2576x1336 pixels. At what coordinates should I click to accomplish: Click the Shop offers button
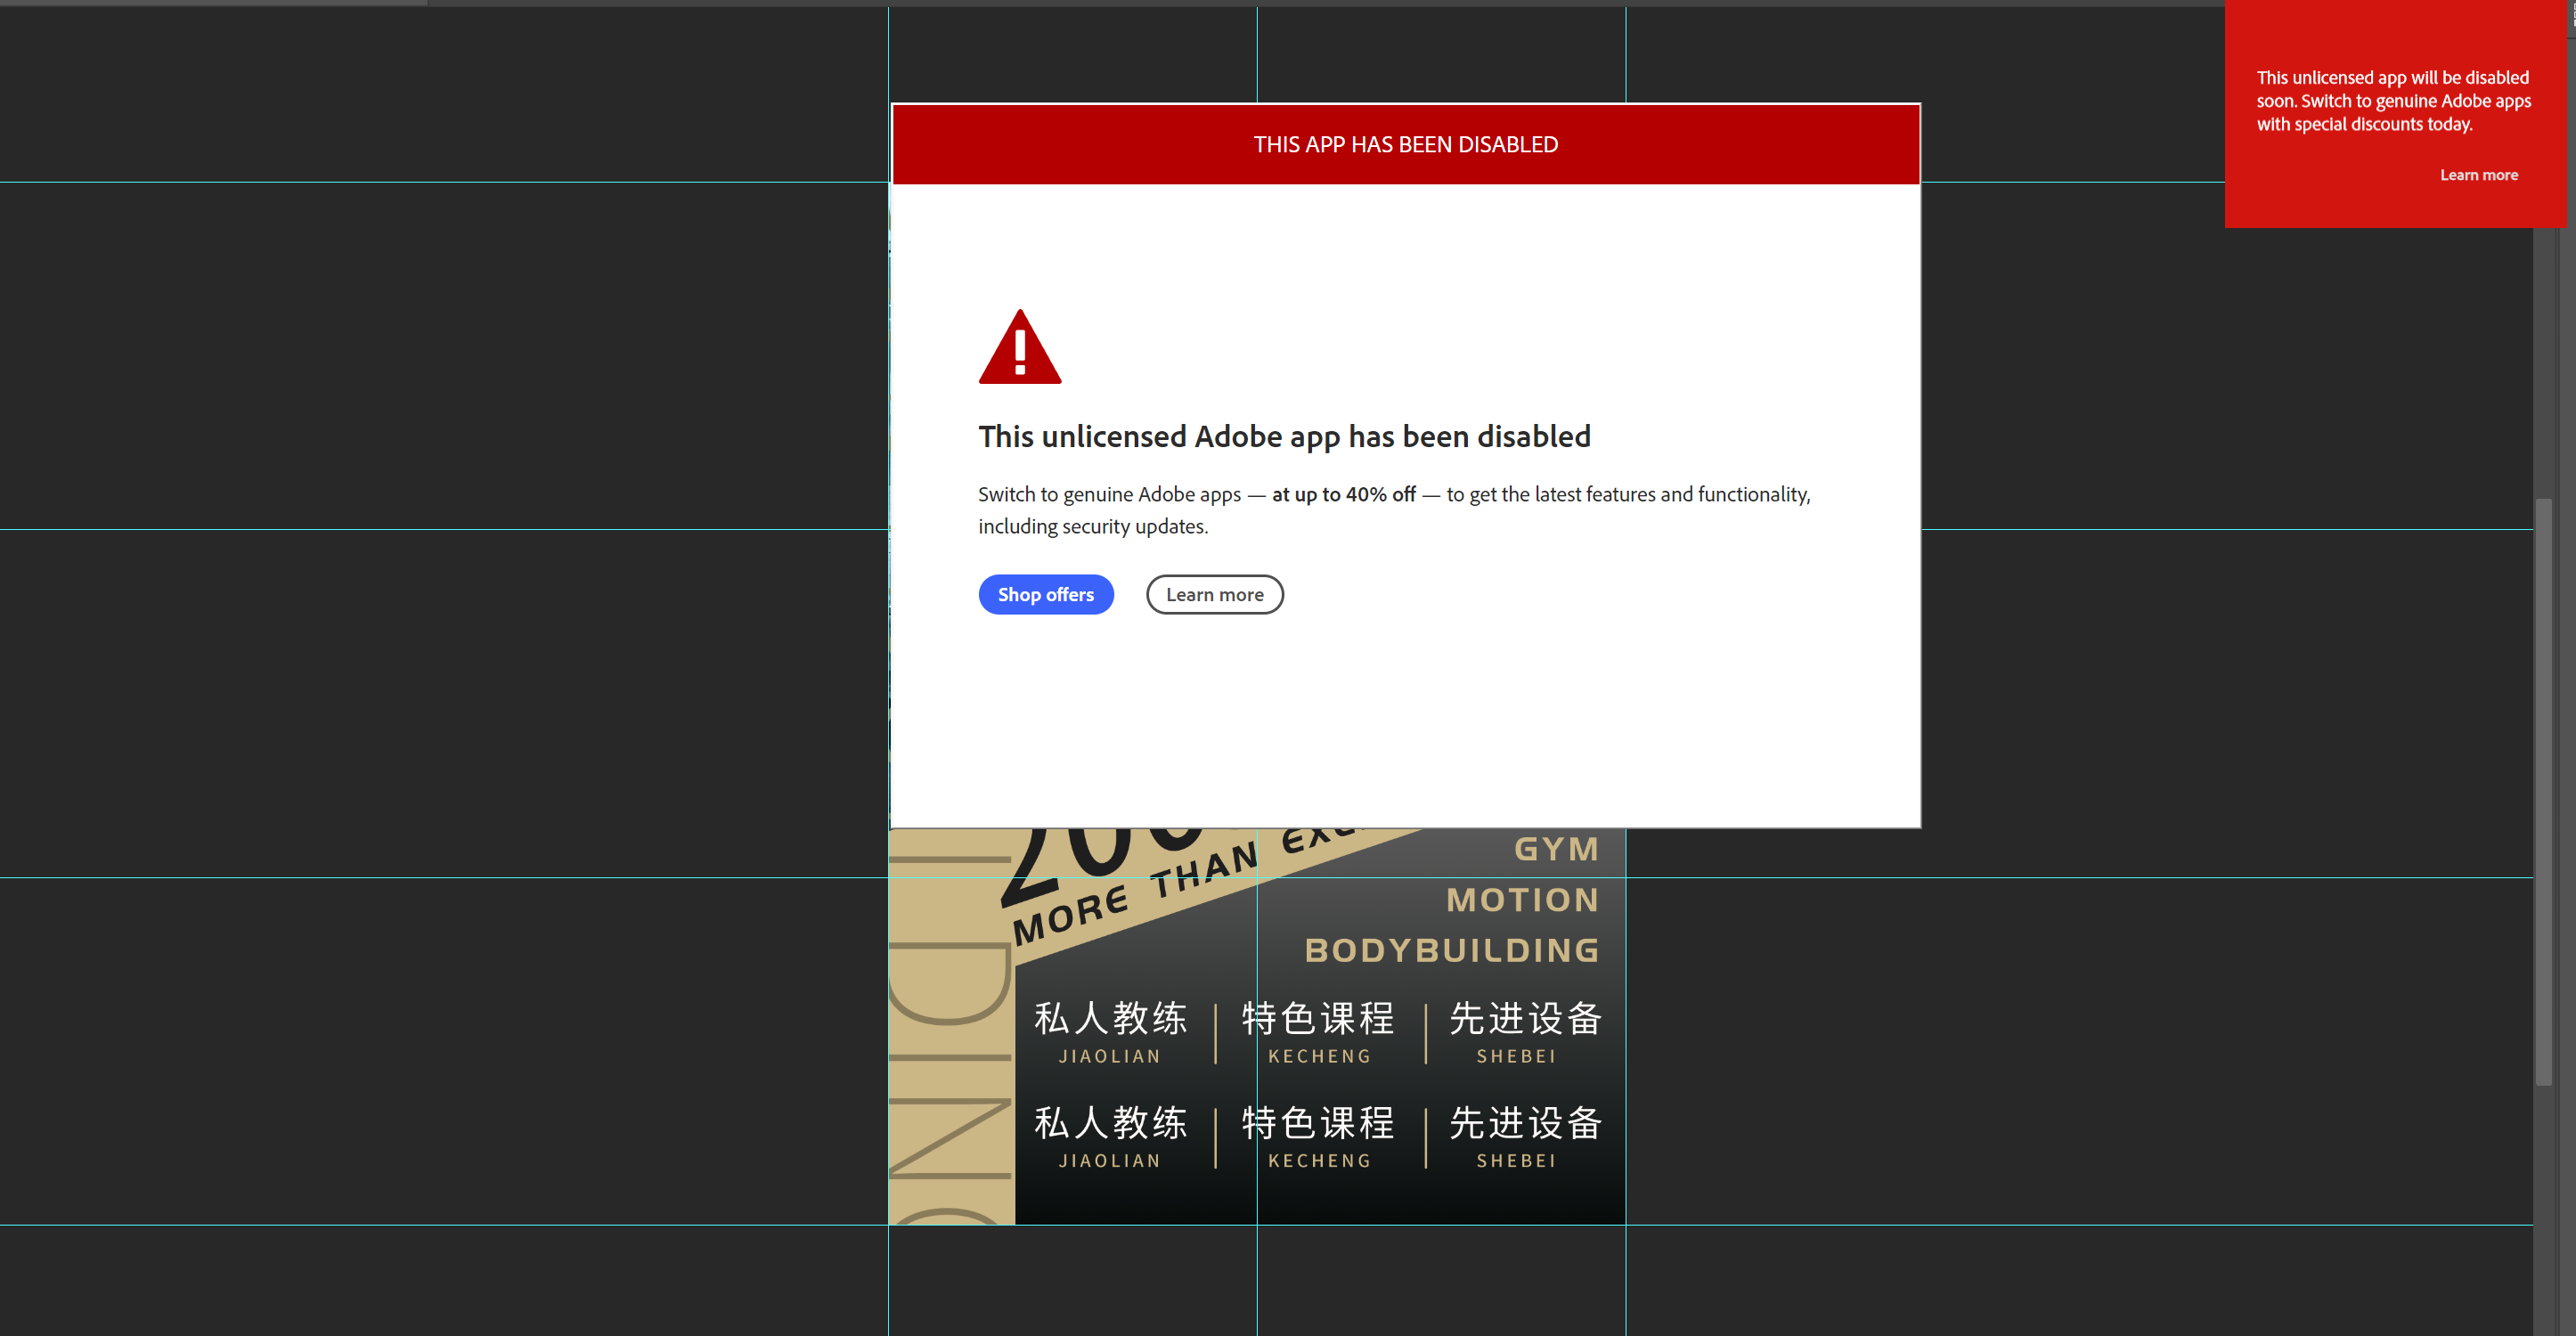tap(1046, 594)
